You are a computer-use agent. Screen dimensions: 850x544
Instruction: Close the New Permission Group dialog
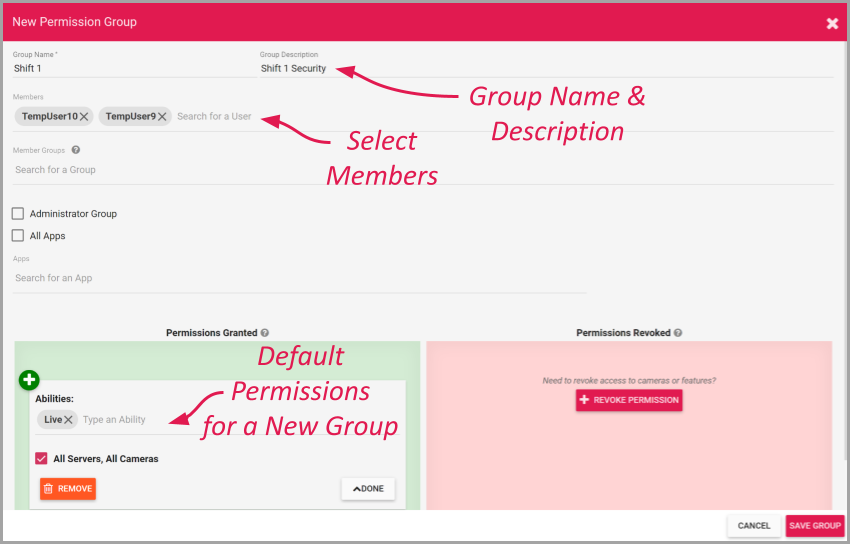point(832,23)
